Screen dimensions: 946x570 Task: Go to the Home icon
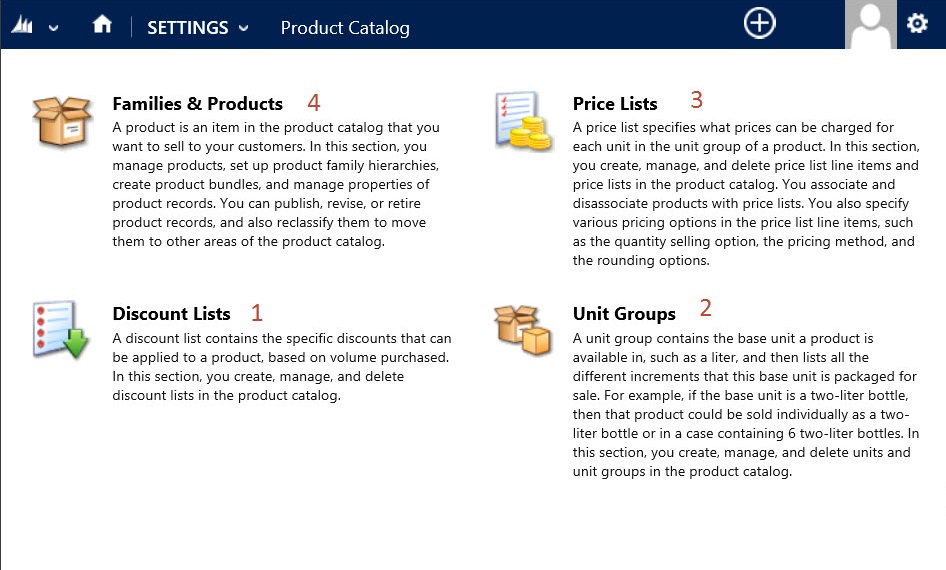[x=102, y=26]
